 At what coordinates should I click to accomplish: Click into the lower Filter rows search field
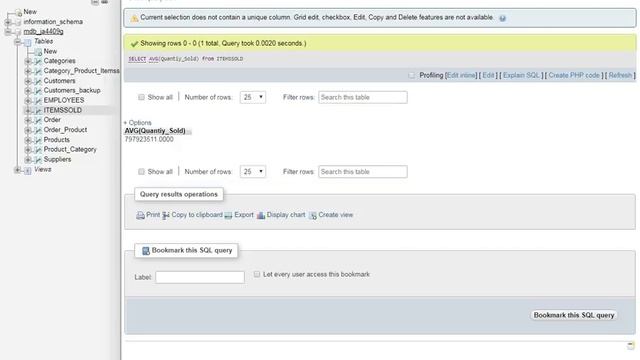362,171
